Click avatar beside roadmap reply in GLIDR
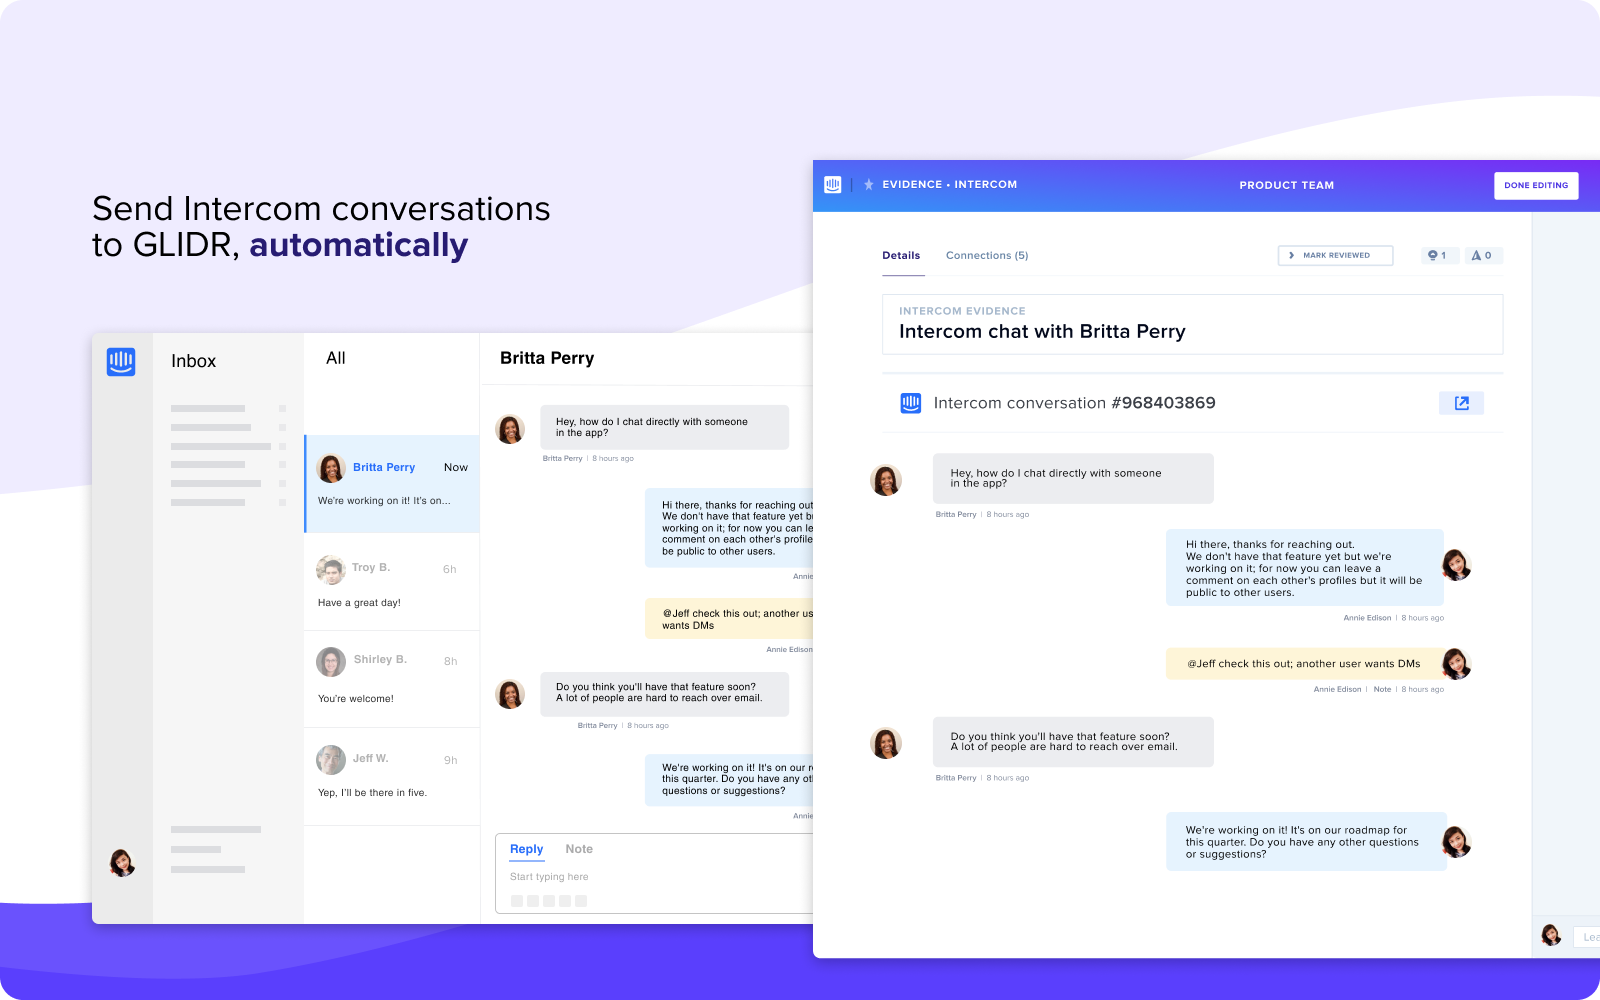This screenshot has height=1000, width=1600. [1456, 842]
